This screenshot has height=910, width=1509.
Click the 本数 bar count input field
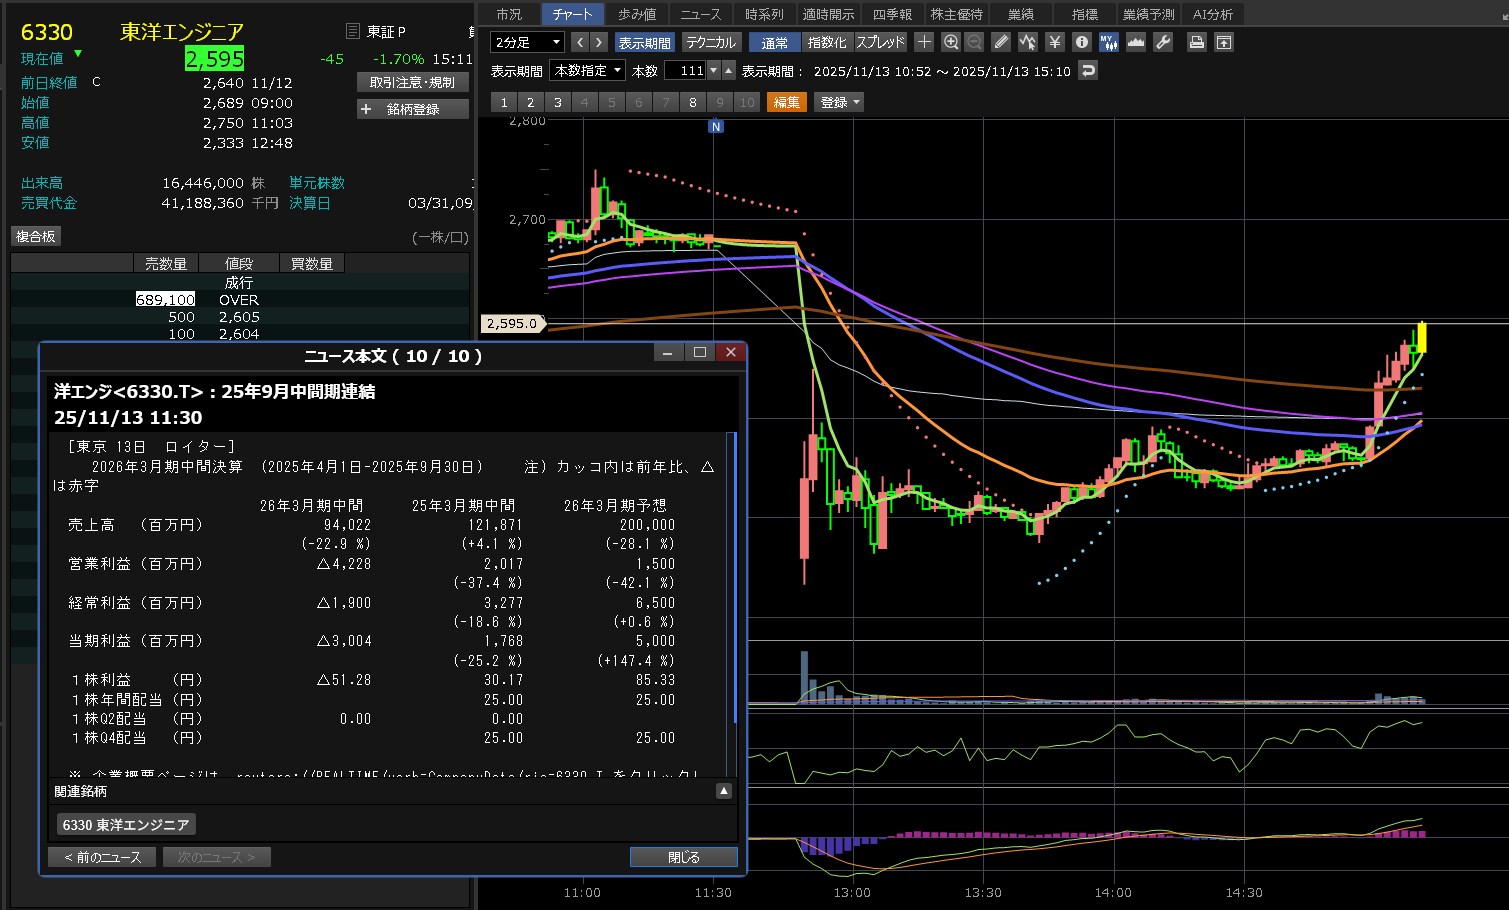[686, 70]
